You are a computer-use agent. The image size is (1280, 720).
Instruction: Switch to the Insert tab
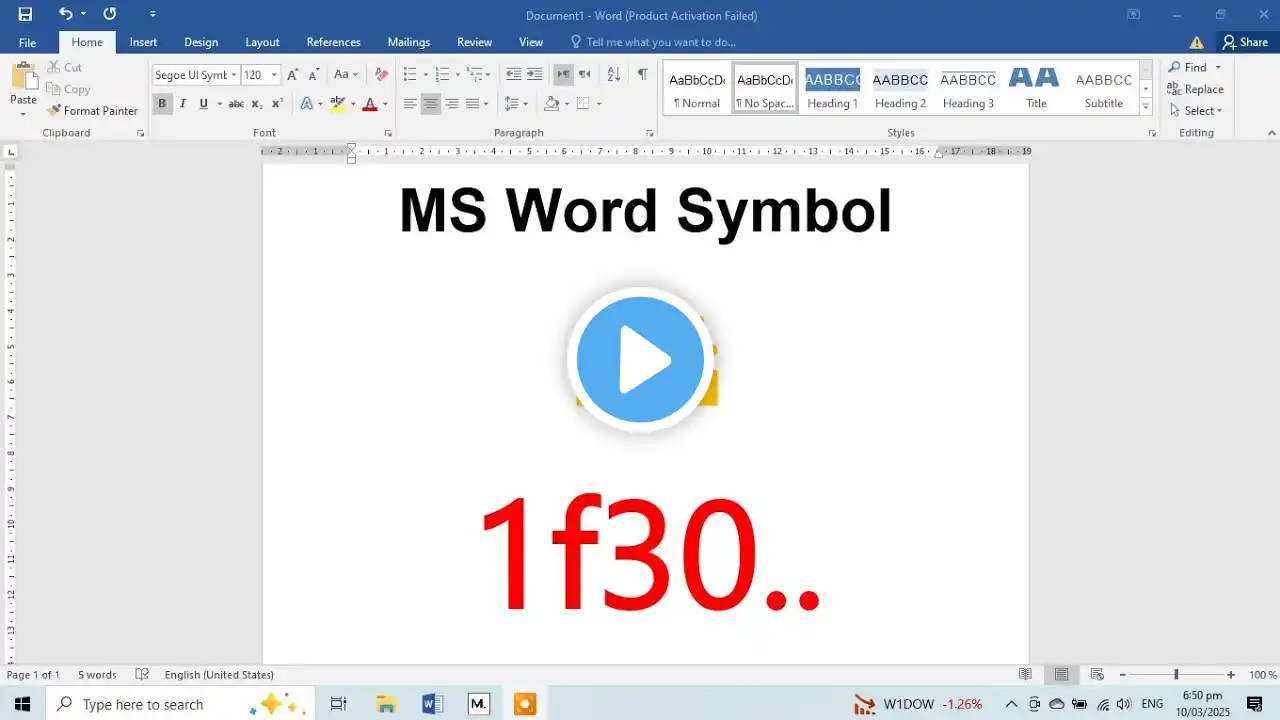pyautogui.click(x=143, y=42)
